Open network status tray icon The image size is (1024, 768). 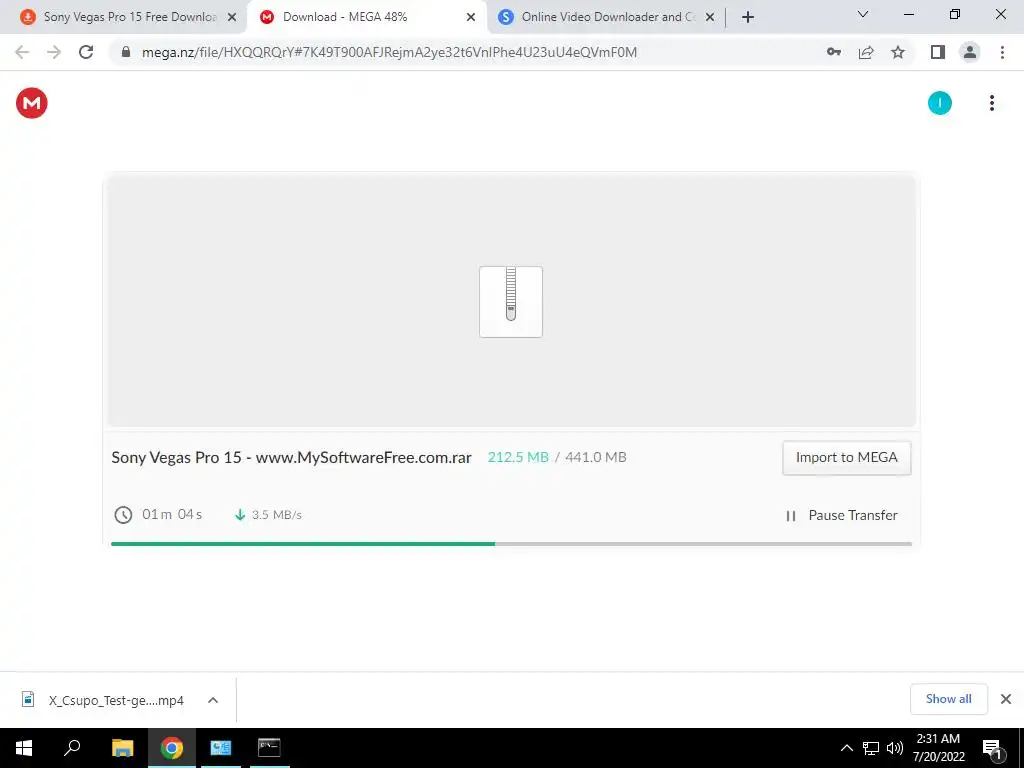pos(871,748)
